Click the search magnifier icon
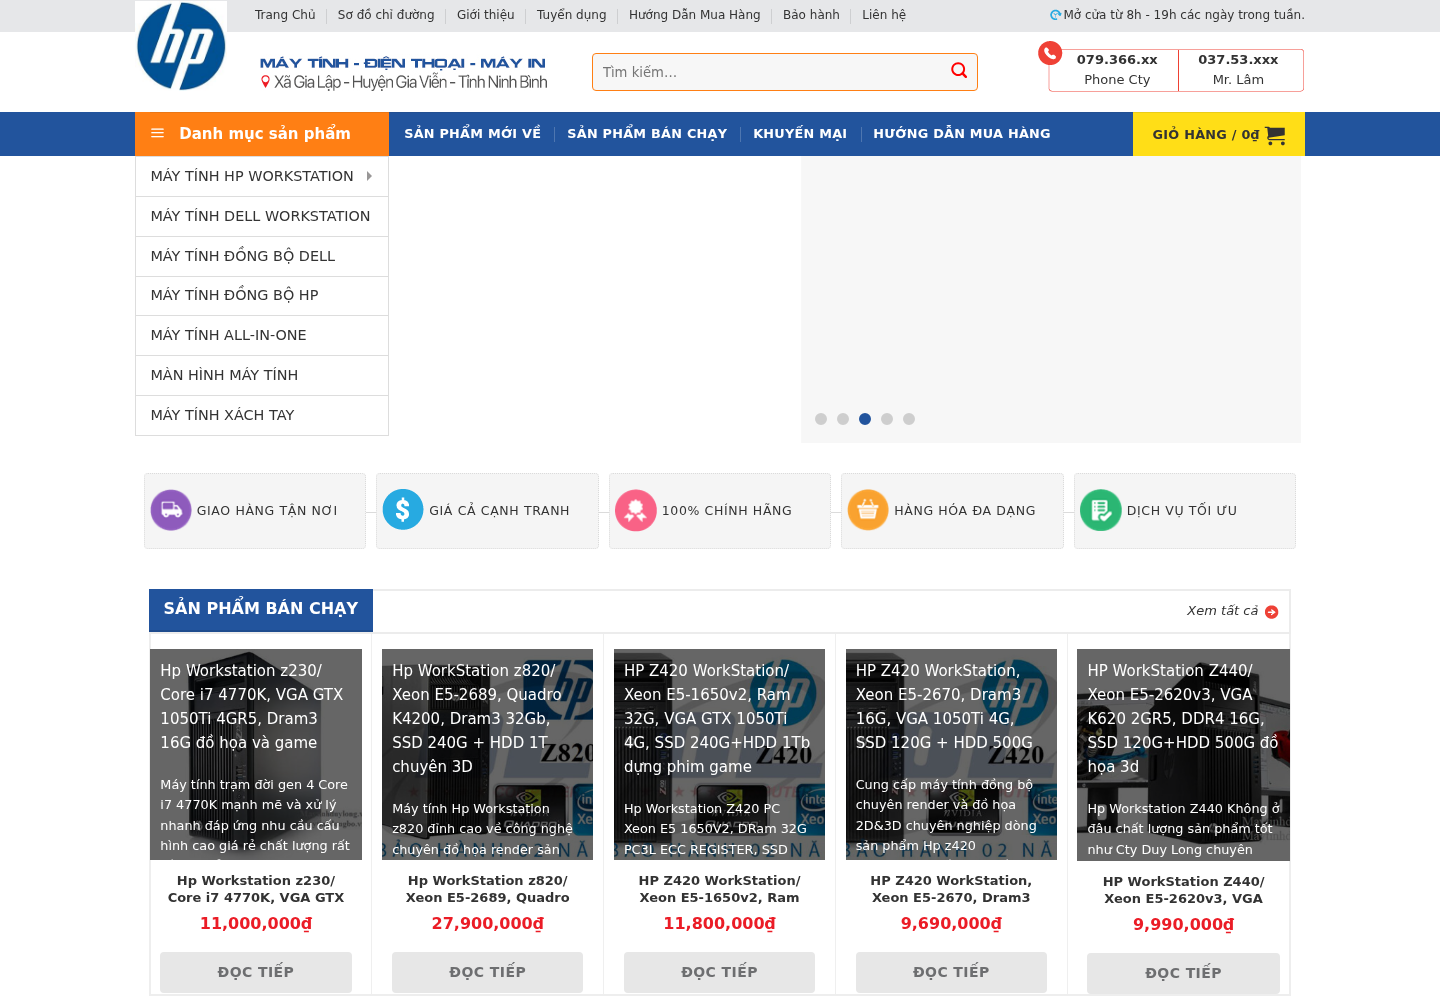Screen dimensions: 1440x1000 959,71
